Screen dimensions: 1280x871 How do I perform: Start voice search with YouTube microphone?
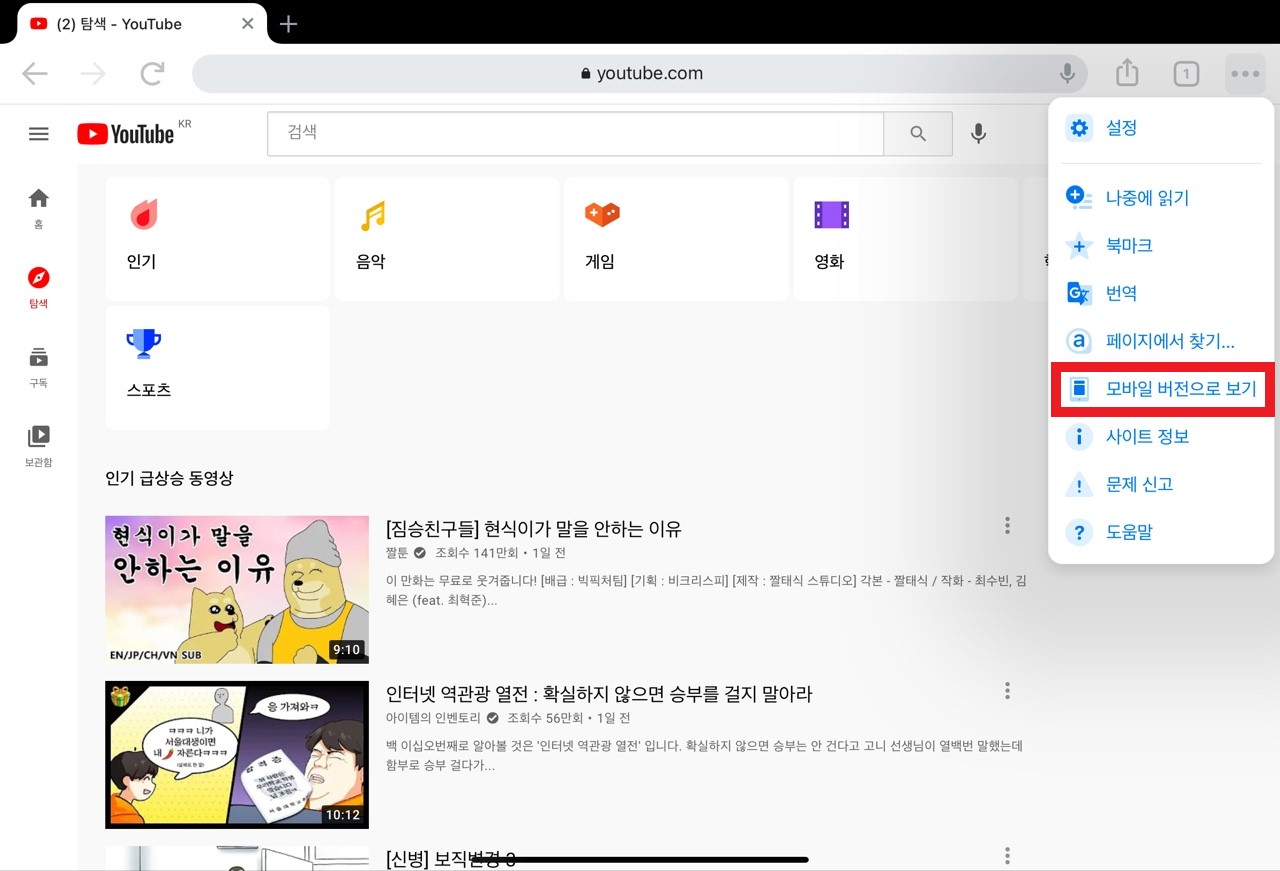tap(979, 133)
